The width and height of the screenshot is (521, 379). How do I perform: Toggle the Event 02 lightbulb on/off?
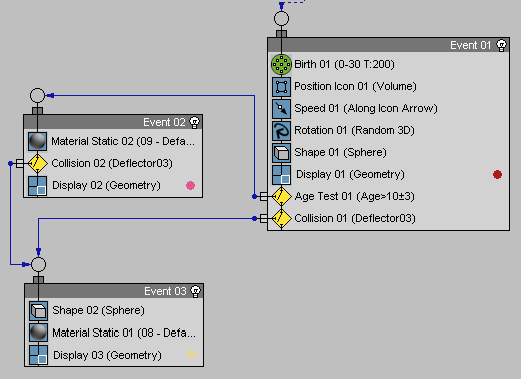coord(195,122)
